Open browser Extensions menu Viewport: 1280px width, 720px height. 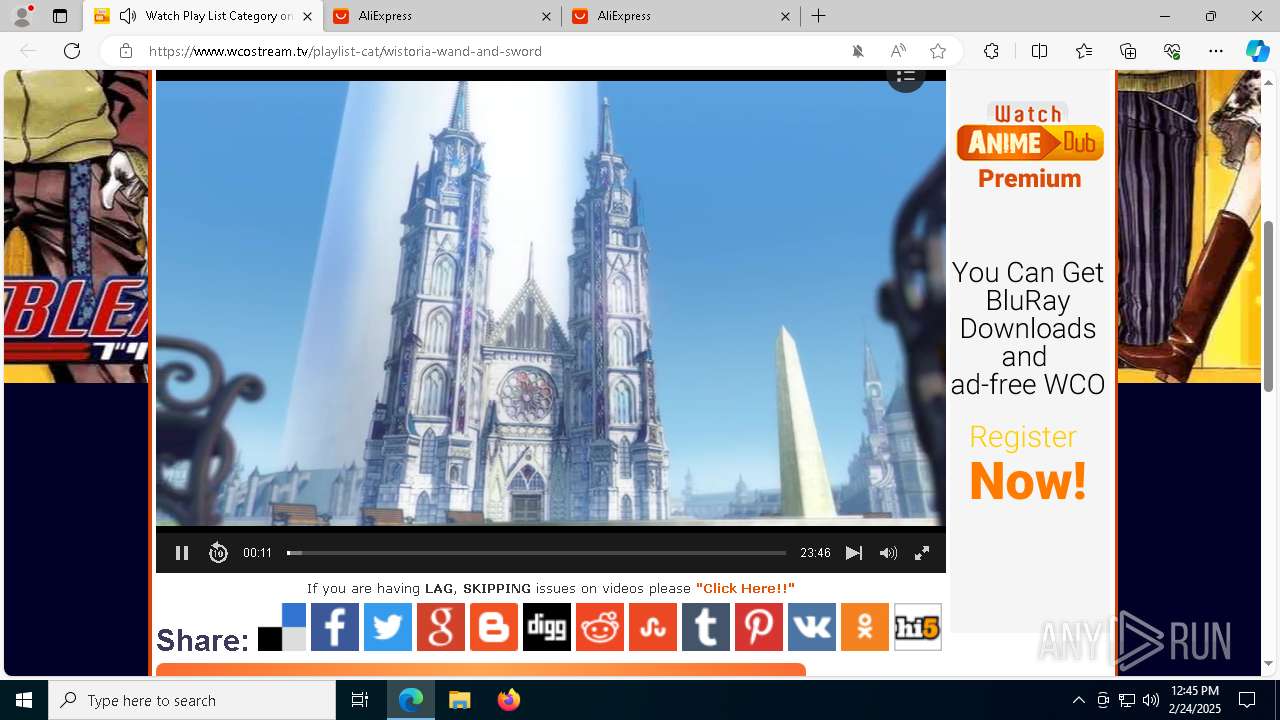pyautogui.click(x=991, y=51)
